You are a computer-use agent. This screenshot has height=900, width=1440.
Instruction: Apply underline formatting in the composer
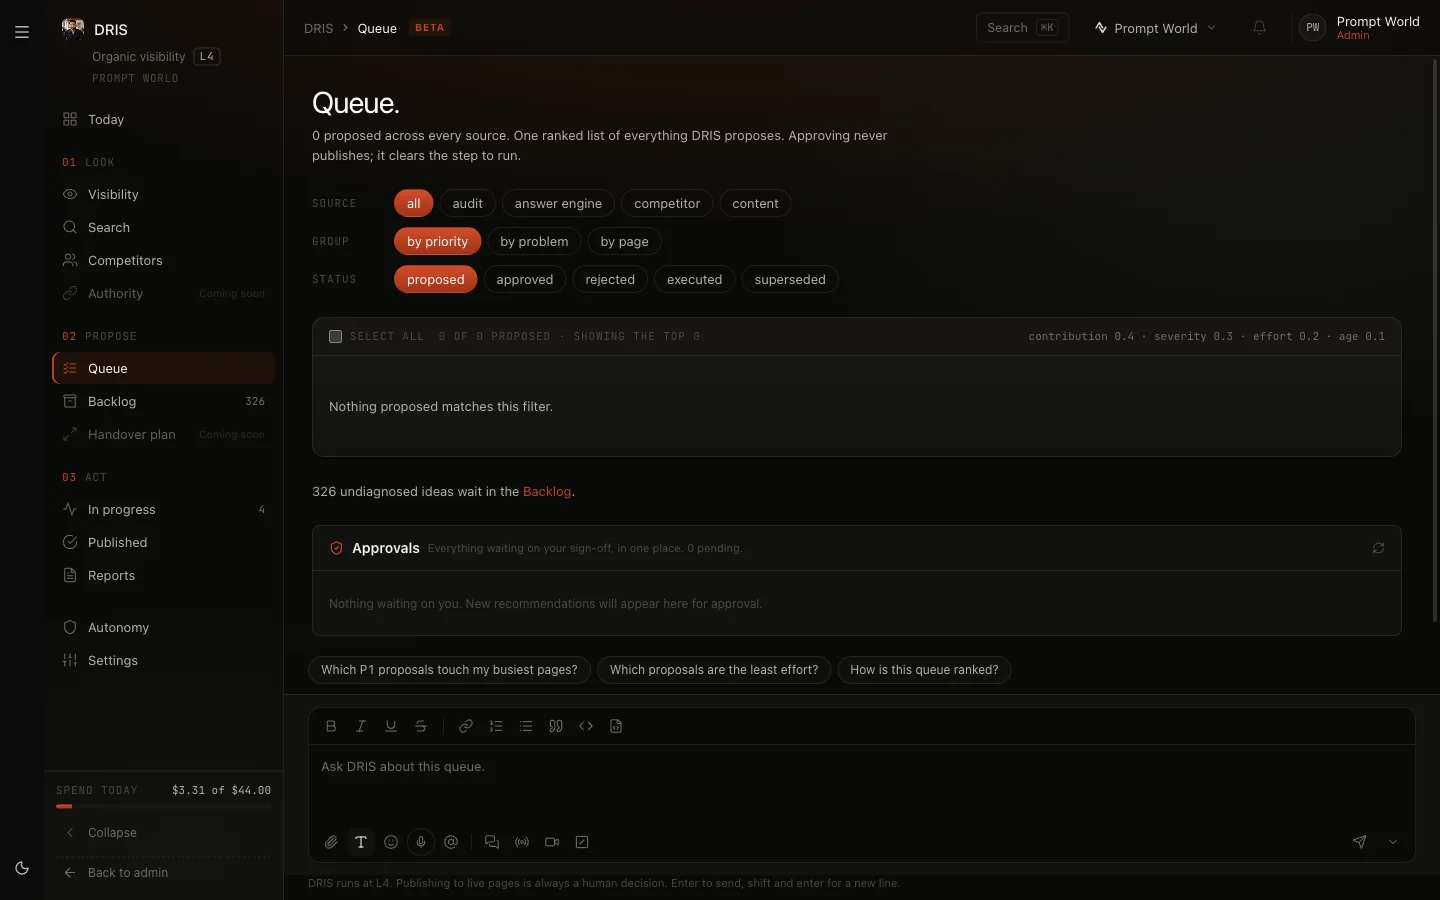[391, 726]
